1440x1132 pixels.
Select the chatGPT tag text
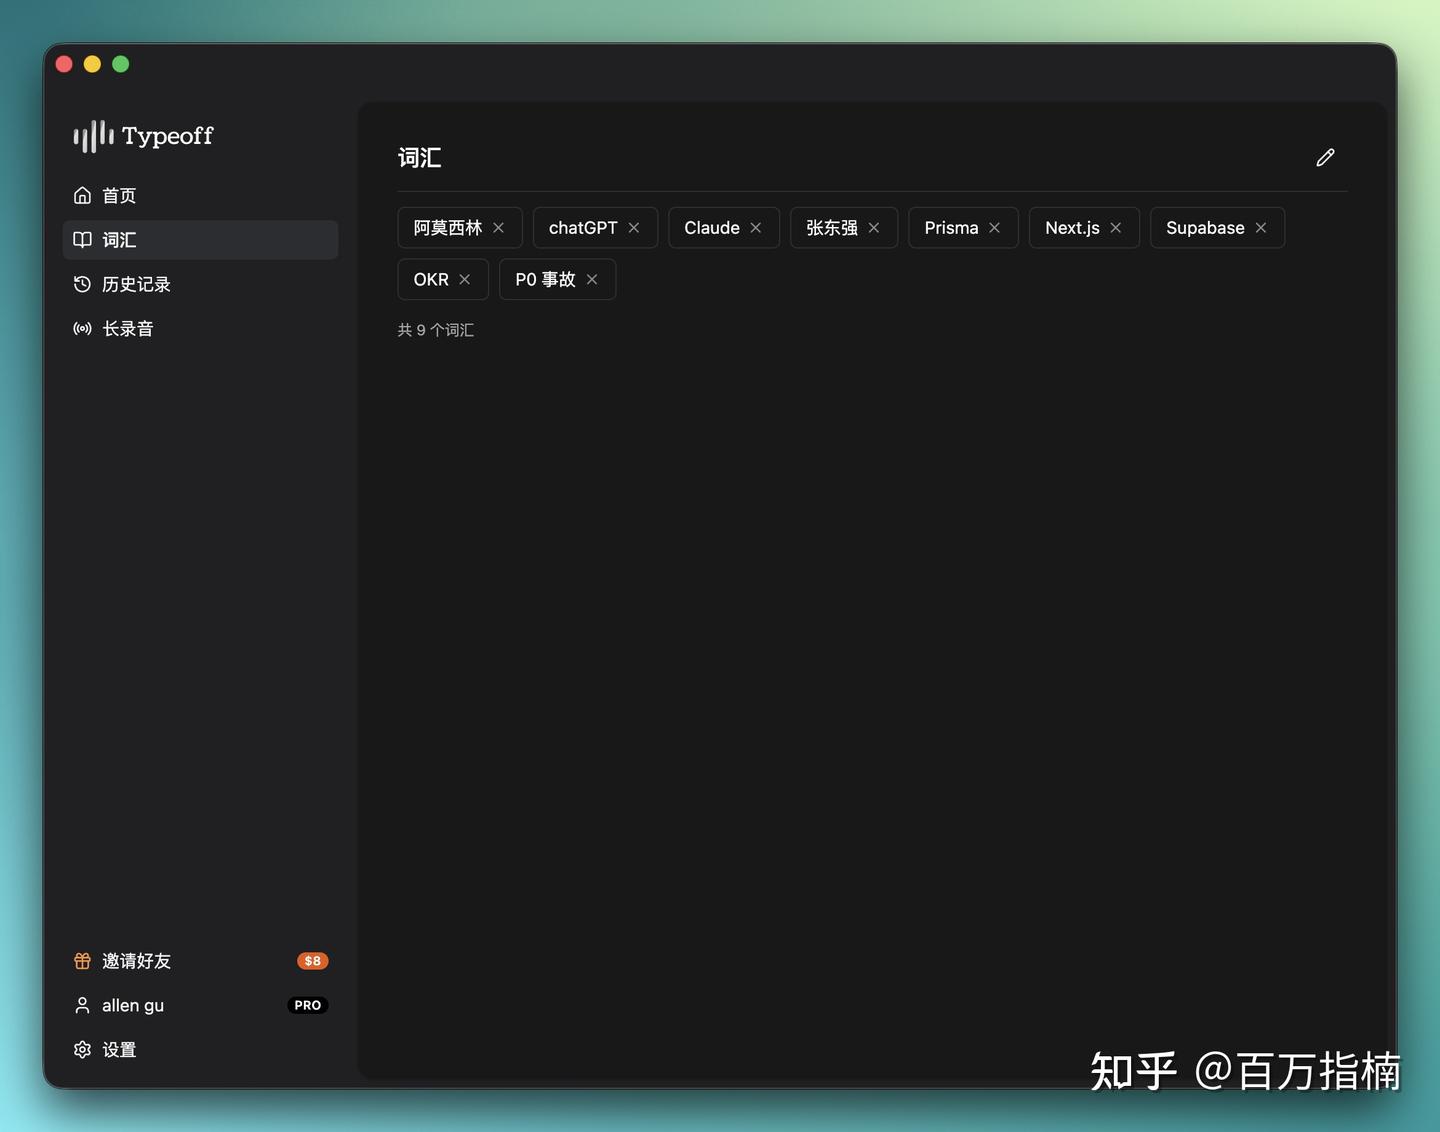tap(583, 228)
